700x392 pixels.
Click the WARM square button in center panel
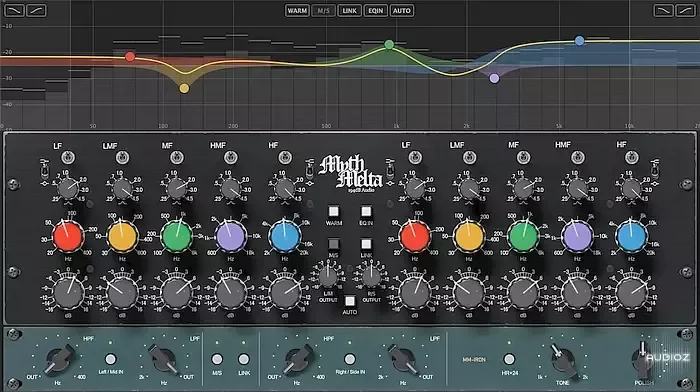(333, 211)
